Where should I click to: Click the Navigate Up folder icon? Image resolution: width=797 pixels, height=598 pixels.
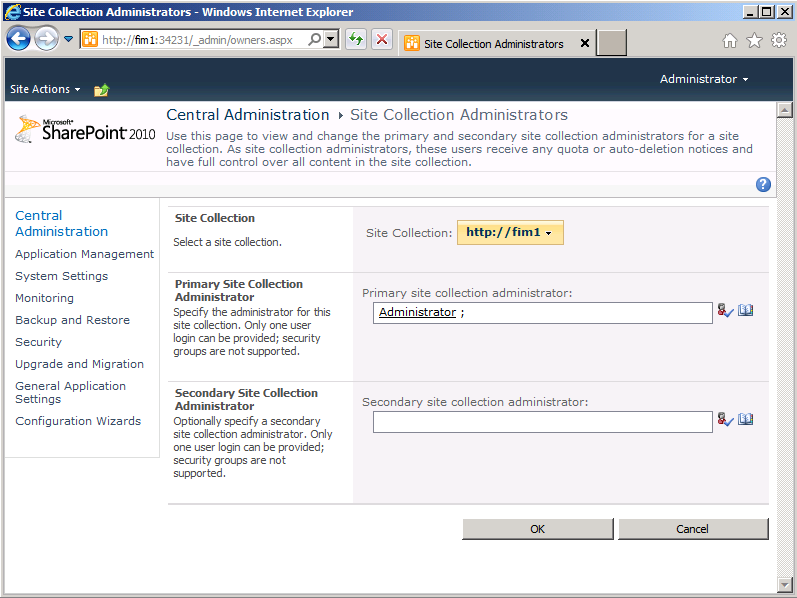[x=102, y=90]
